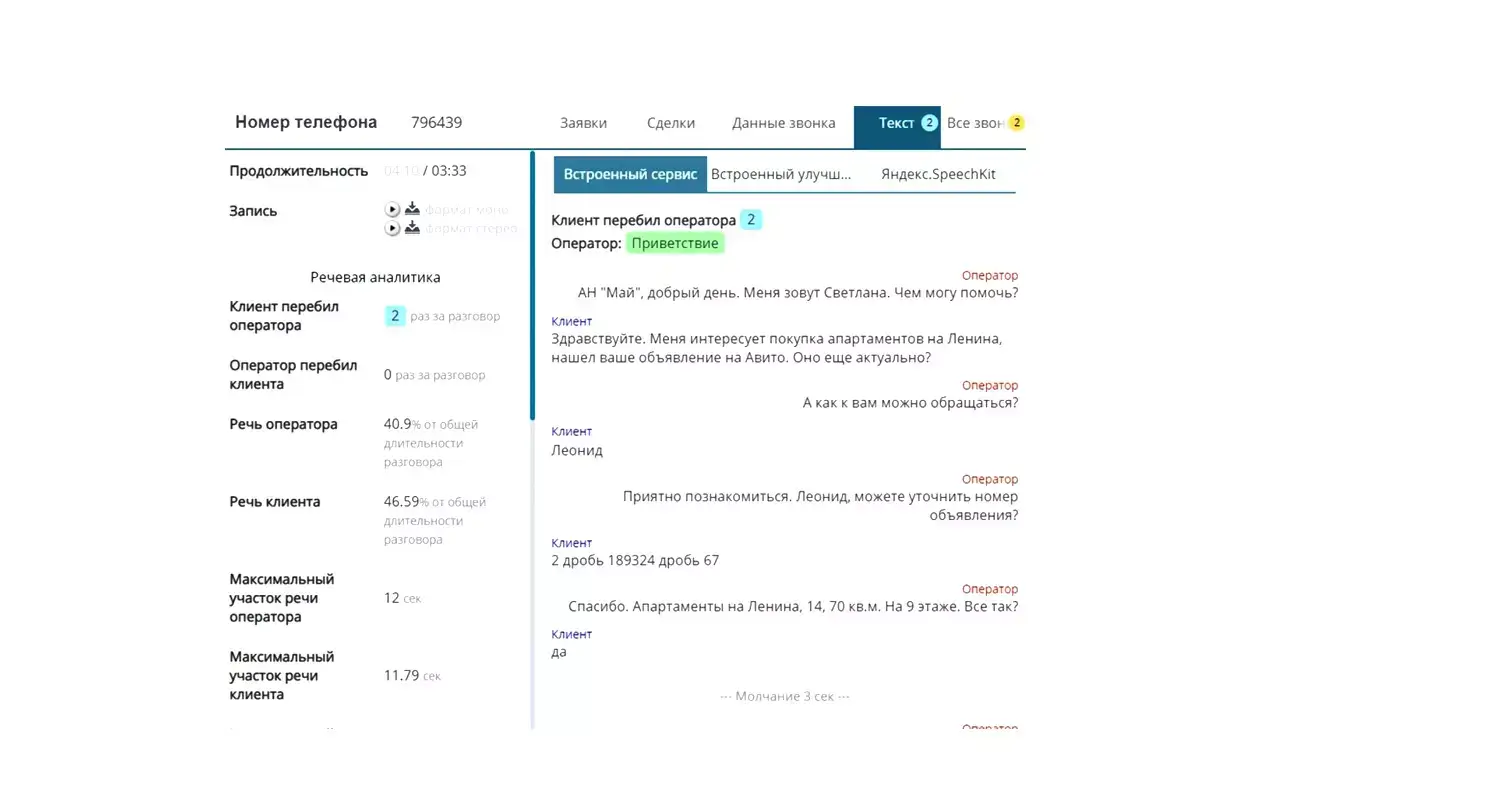Play the mono format recording

coord(392,210)
